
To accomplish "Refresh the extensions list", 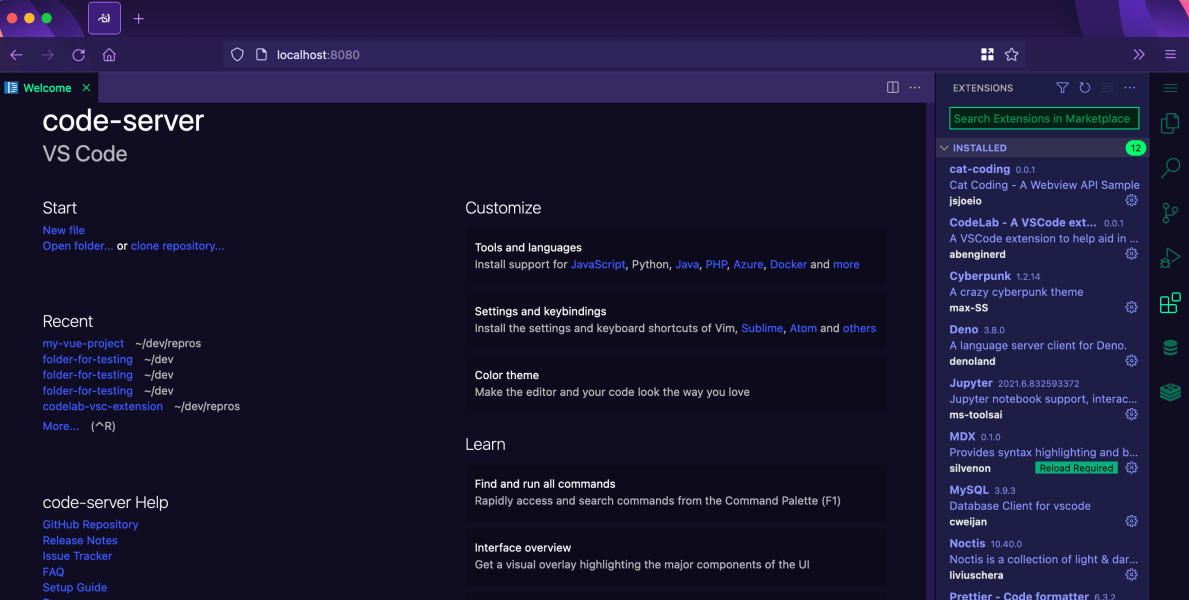I will tap(1085, 88).
